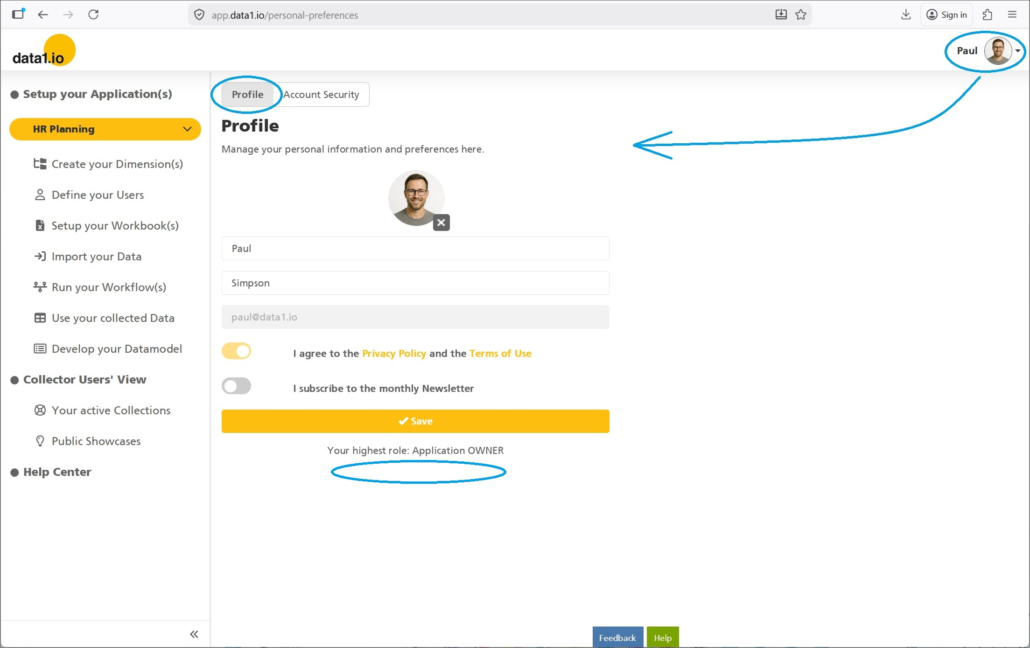Click the Define your Users person icon
The width and height of the screenshot is (1030, 648).
pyautogui.click(x=40, y=195)
